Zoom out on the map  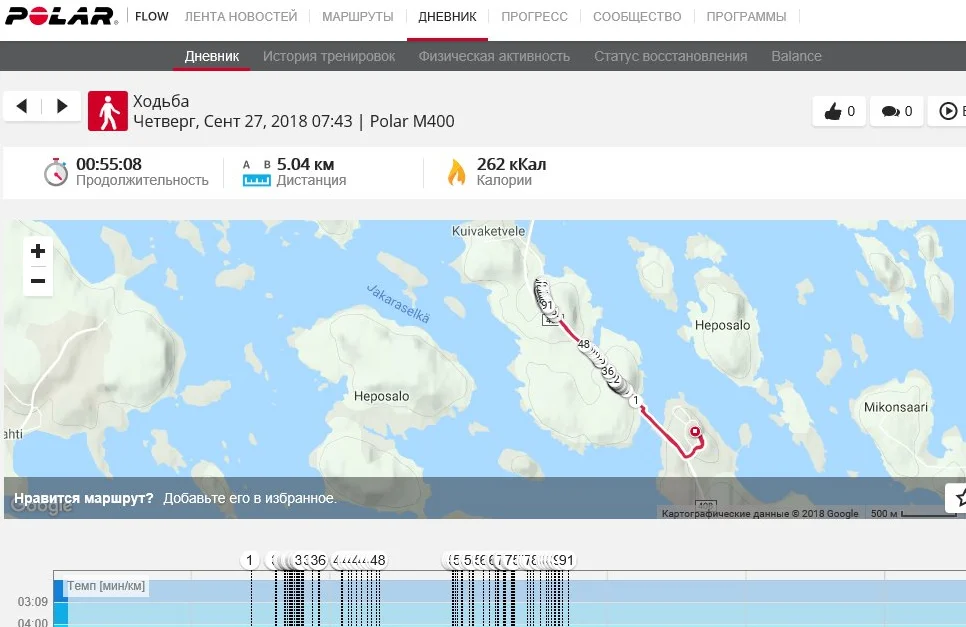(38, 281)
